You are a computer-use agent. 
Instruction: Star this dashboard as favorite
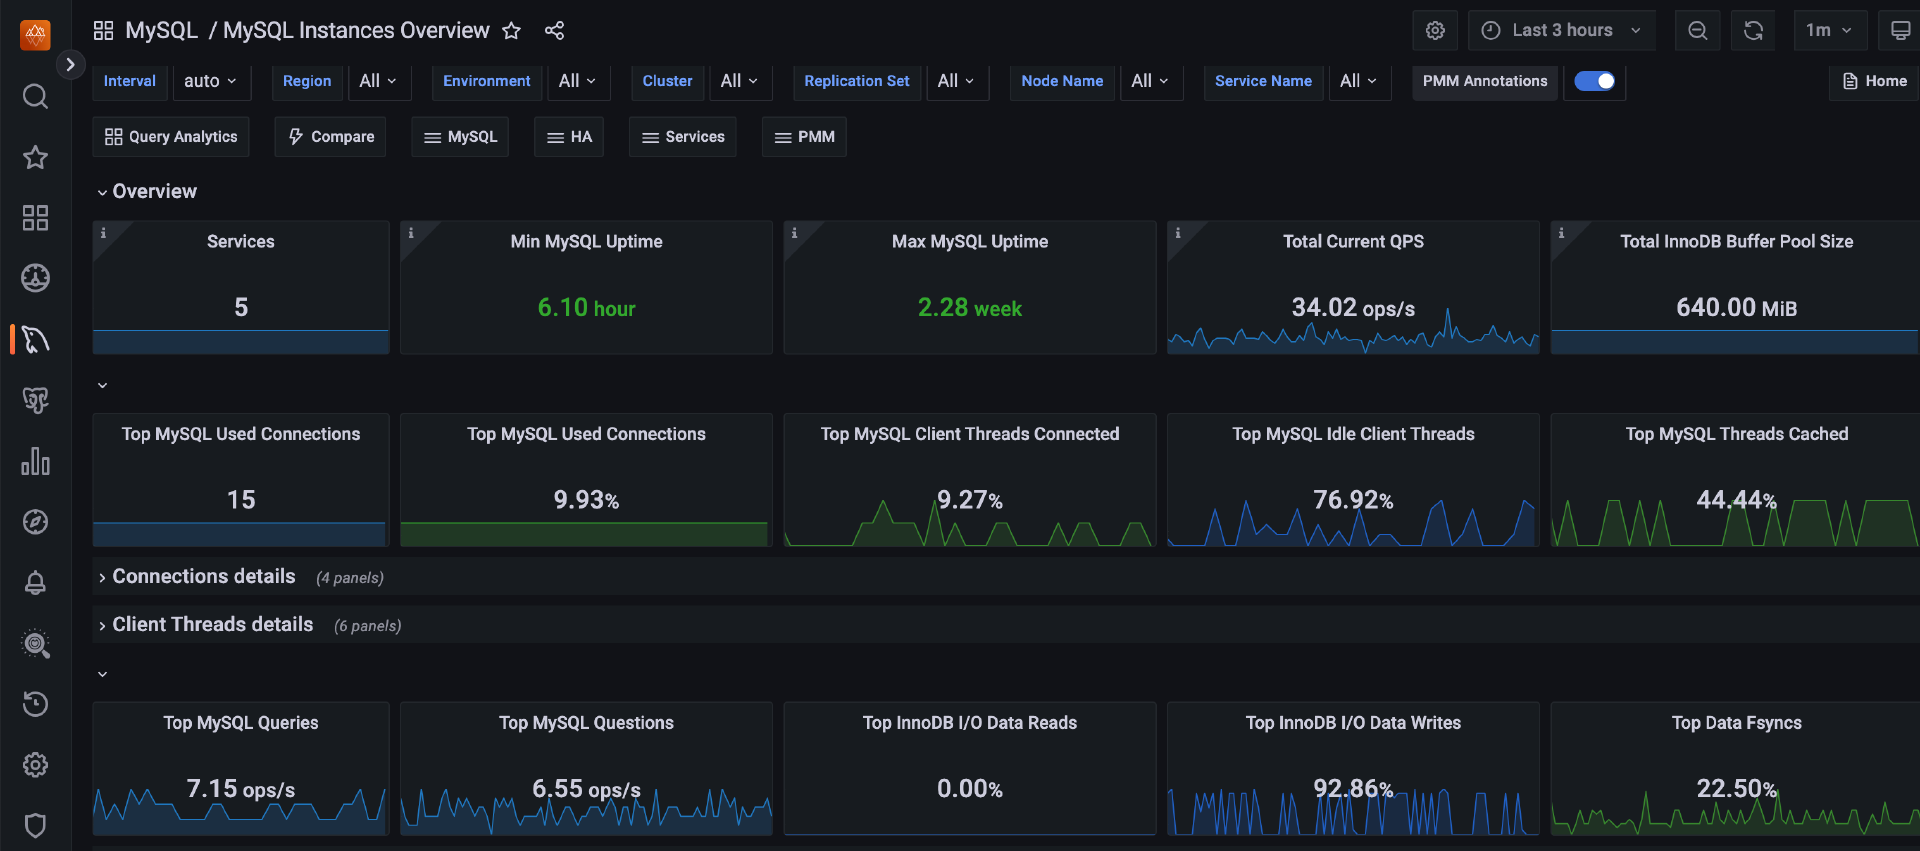511,31
